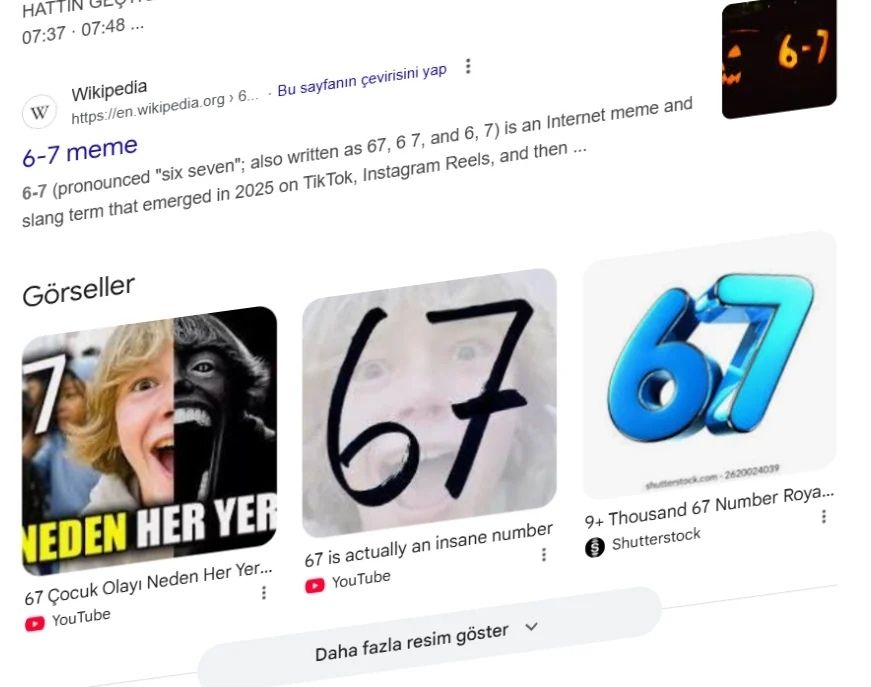
Task: Open the en.wikipedia.org URL breadcrumb
Action: pos(165,107)
